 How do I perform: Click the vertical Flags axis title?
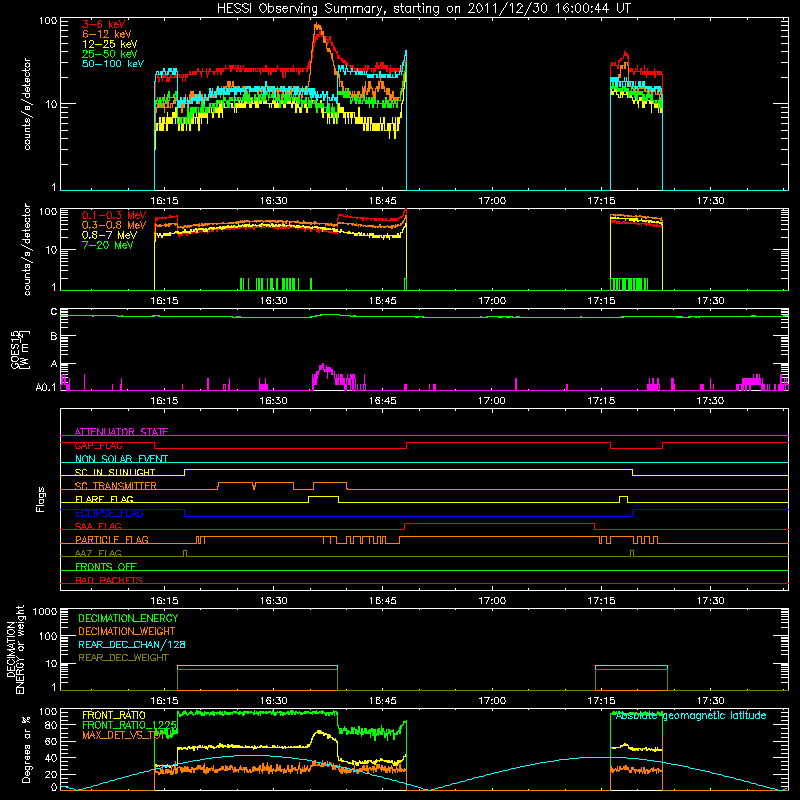point(41,499)
